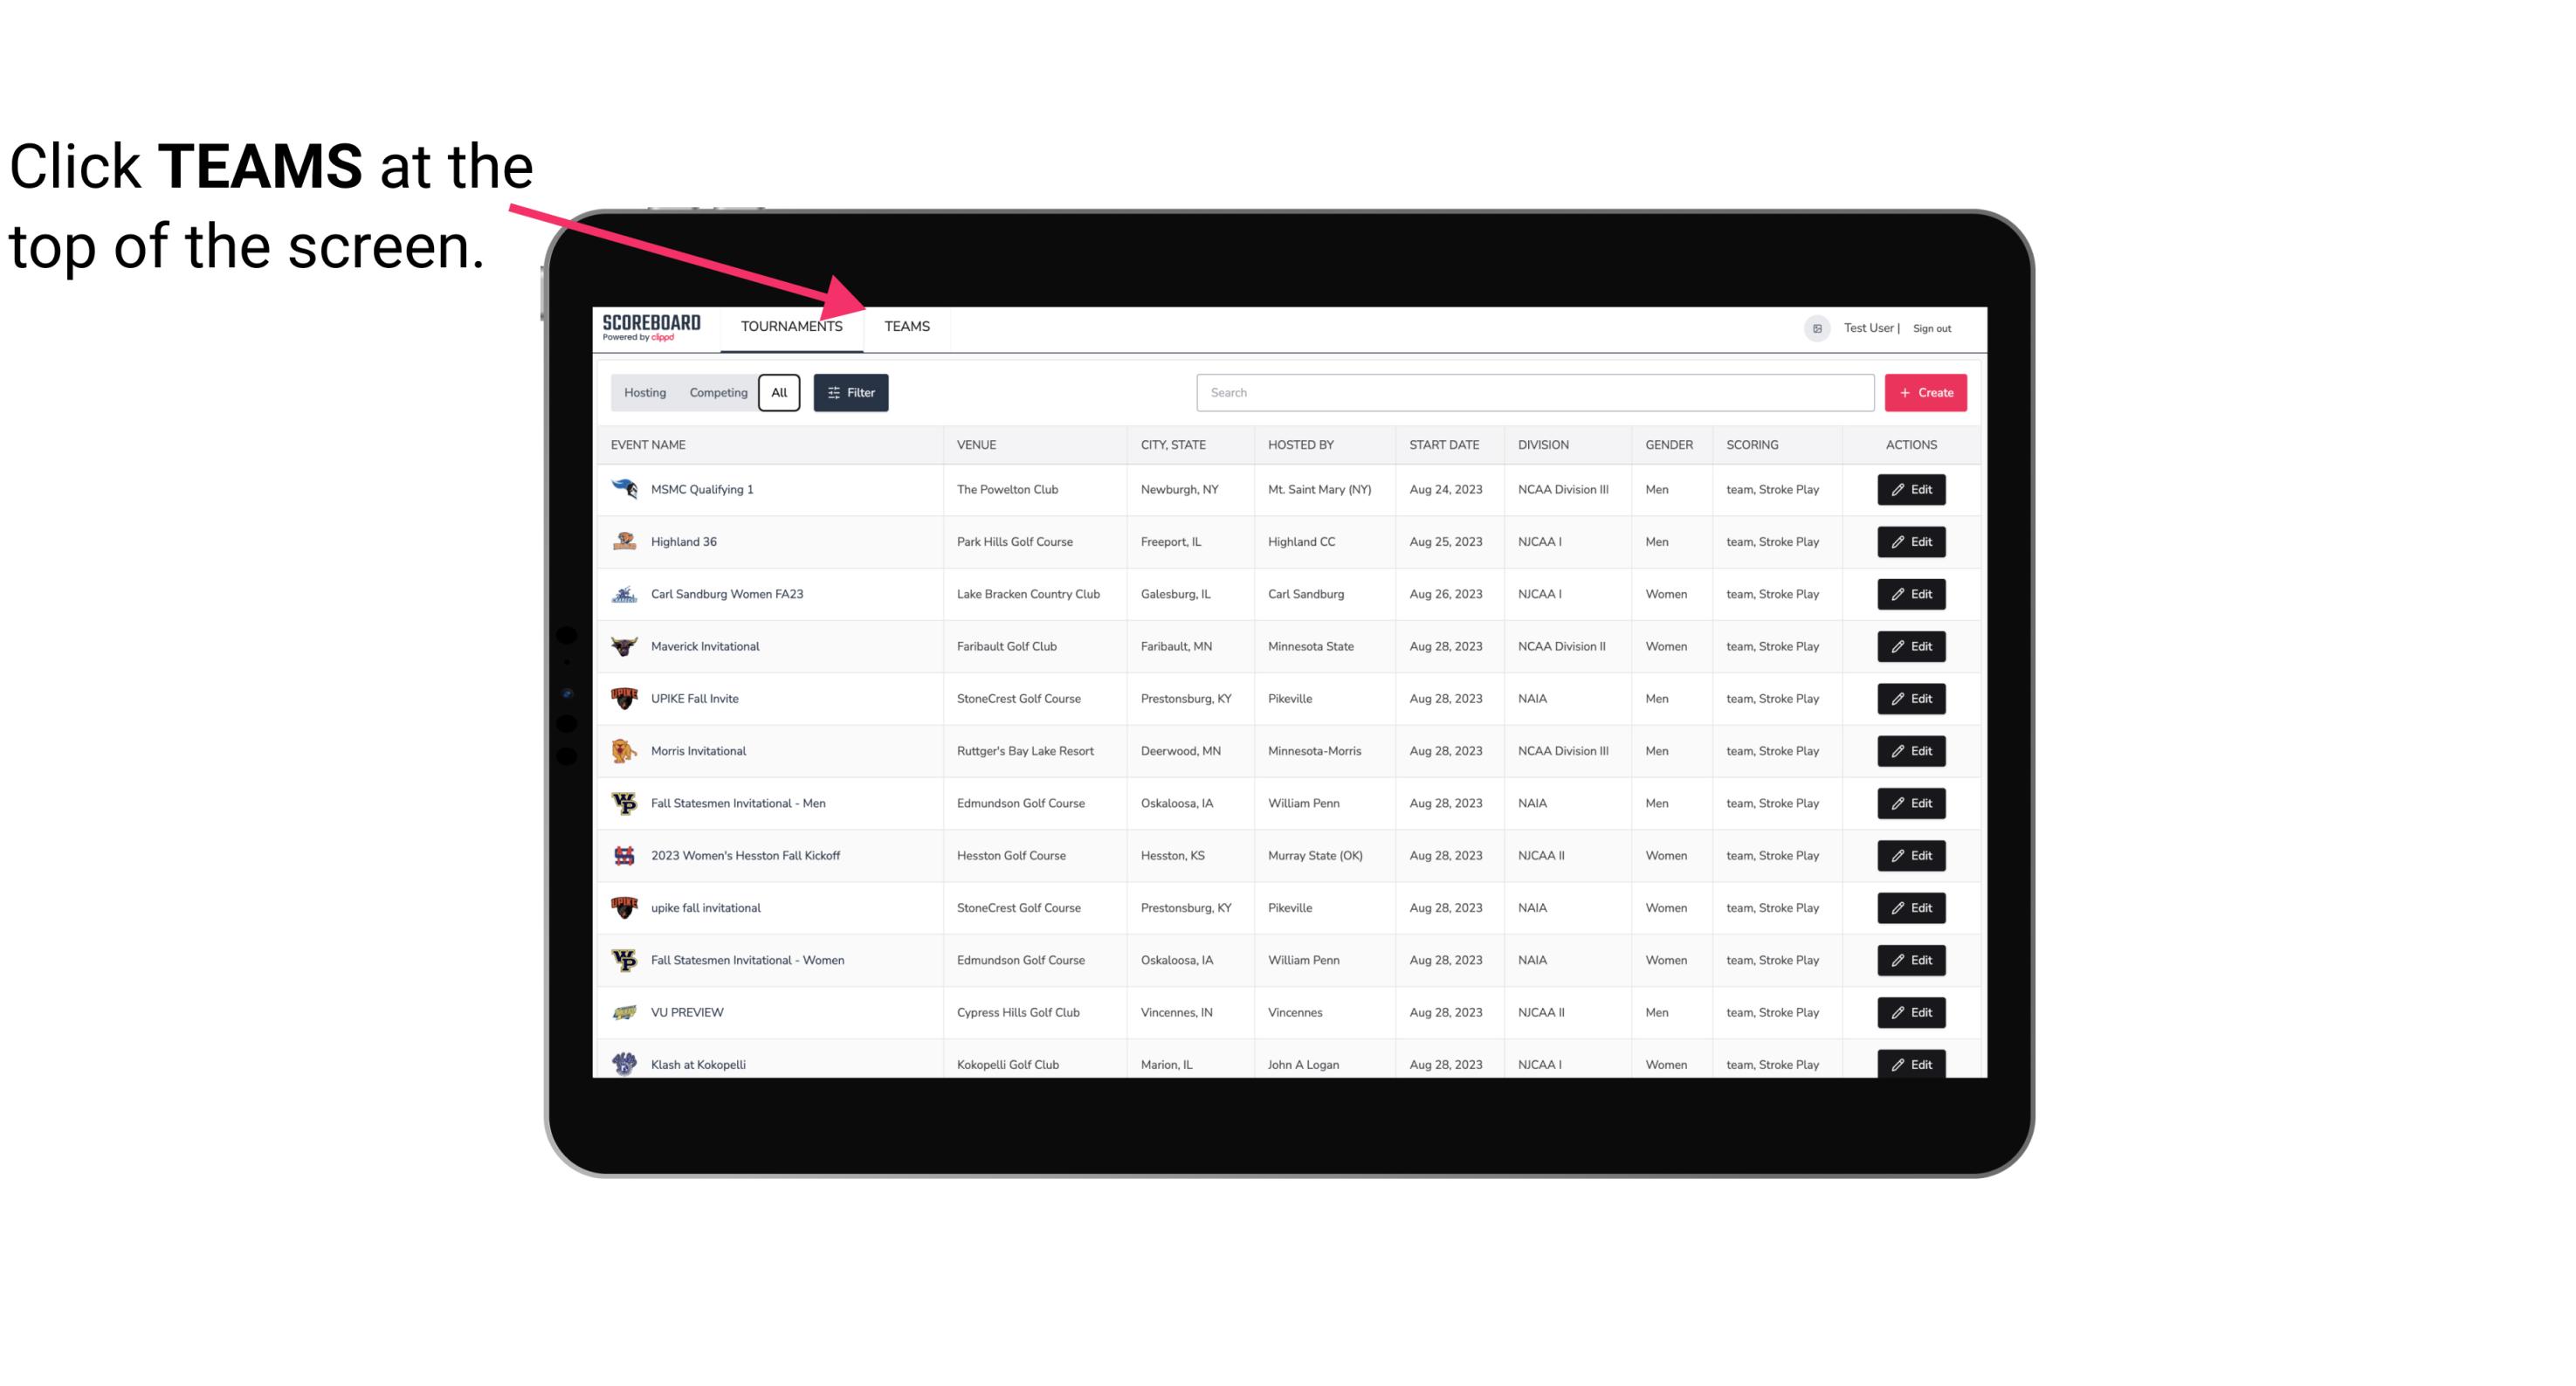Screen dimensions: 2576x1386
Task: Toggle the Hosting filter button
Action: tap(644, 393)
